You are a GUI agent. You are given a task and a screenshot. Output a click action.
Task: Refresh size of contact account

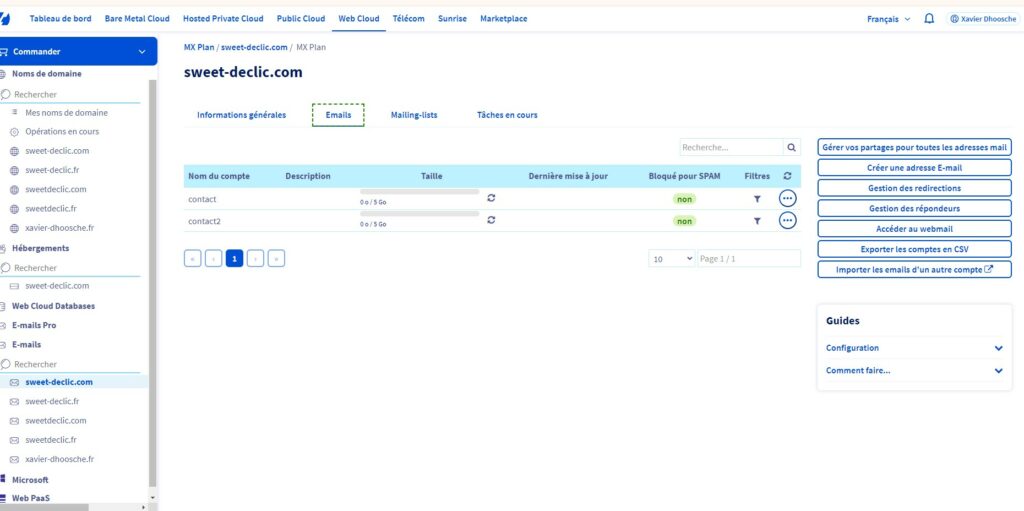[x=491, y=198]
